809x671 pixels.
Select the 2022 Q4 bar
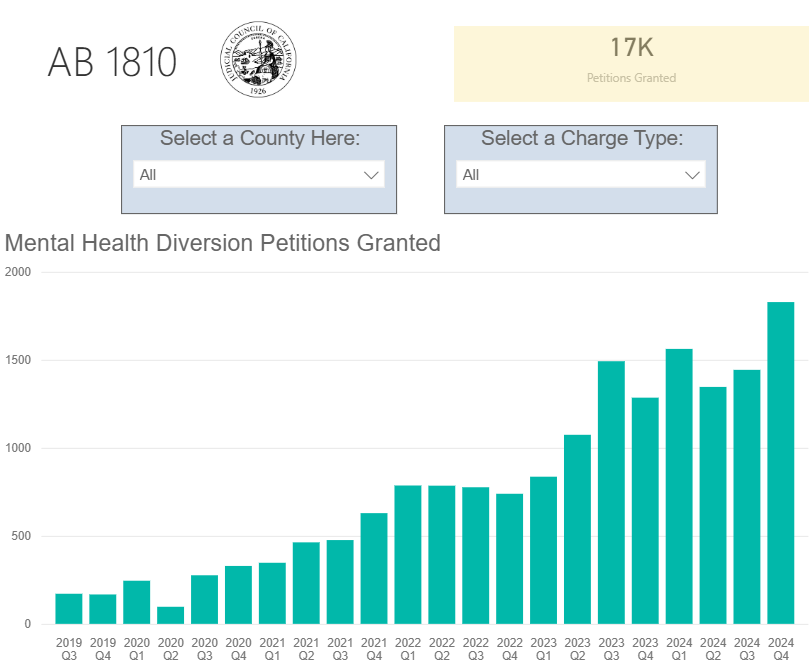pos(510,558)
